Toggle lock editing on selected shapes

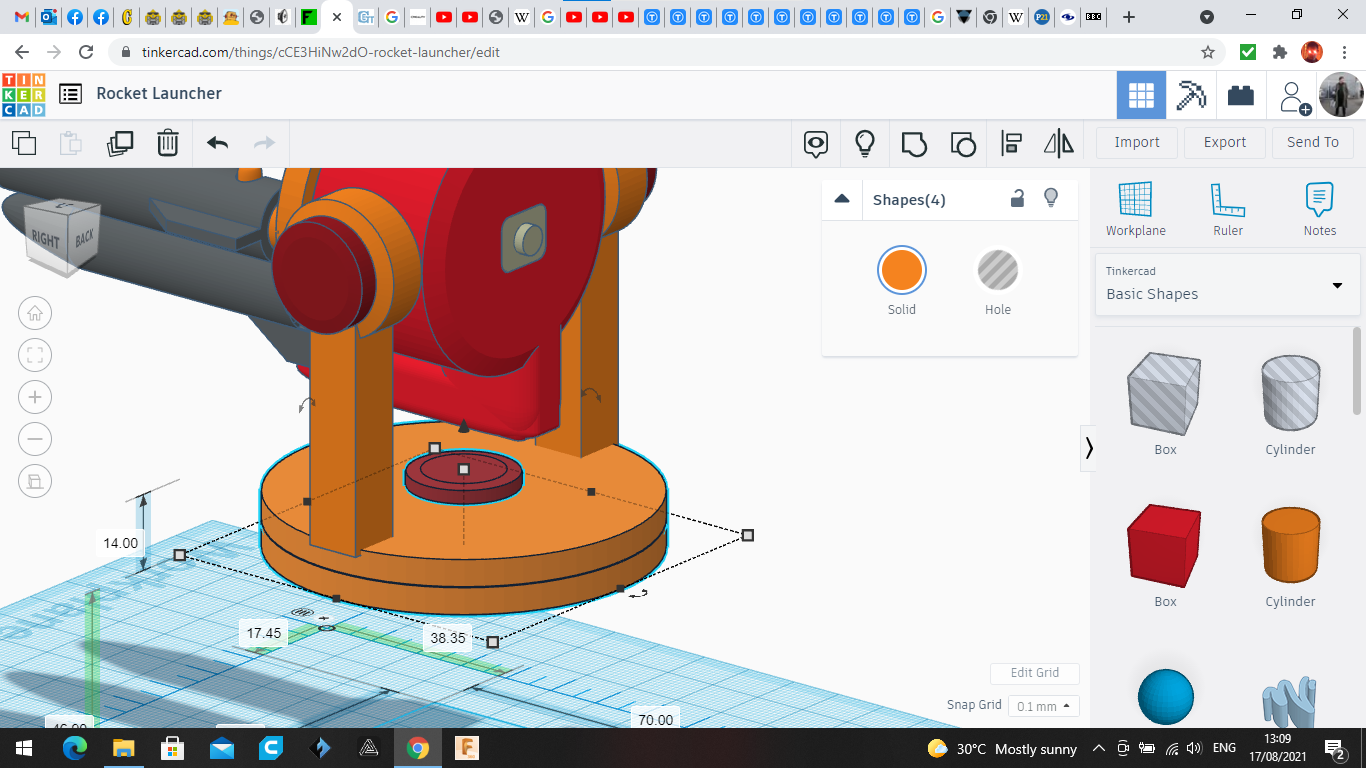tap(1017, 198)
